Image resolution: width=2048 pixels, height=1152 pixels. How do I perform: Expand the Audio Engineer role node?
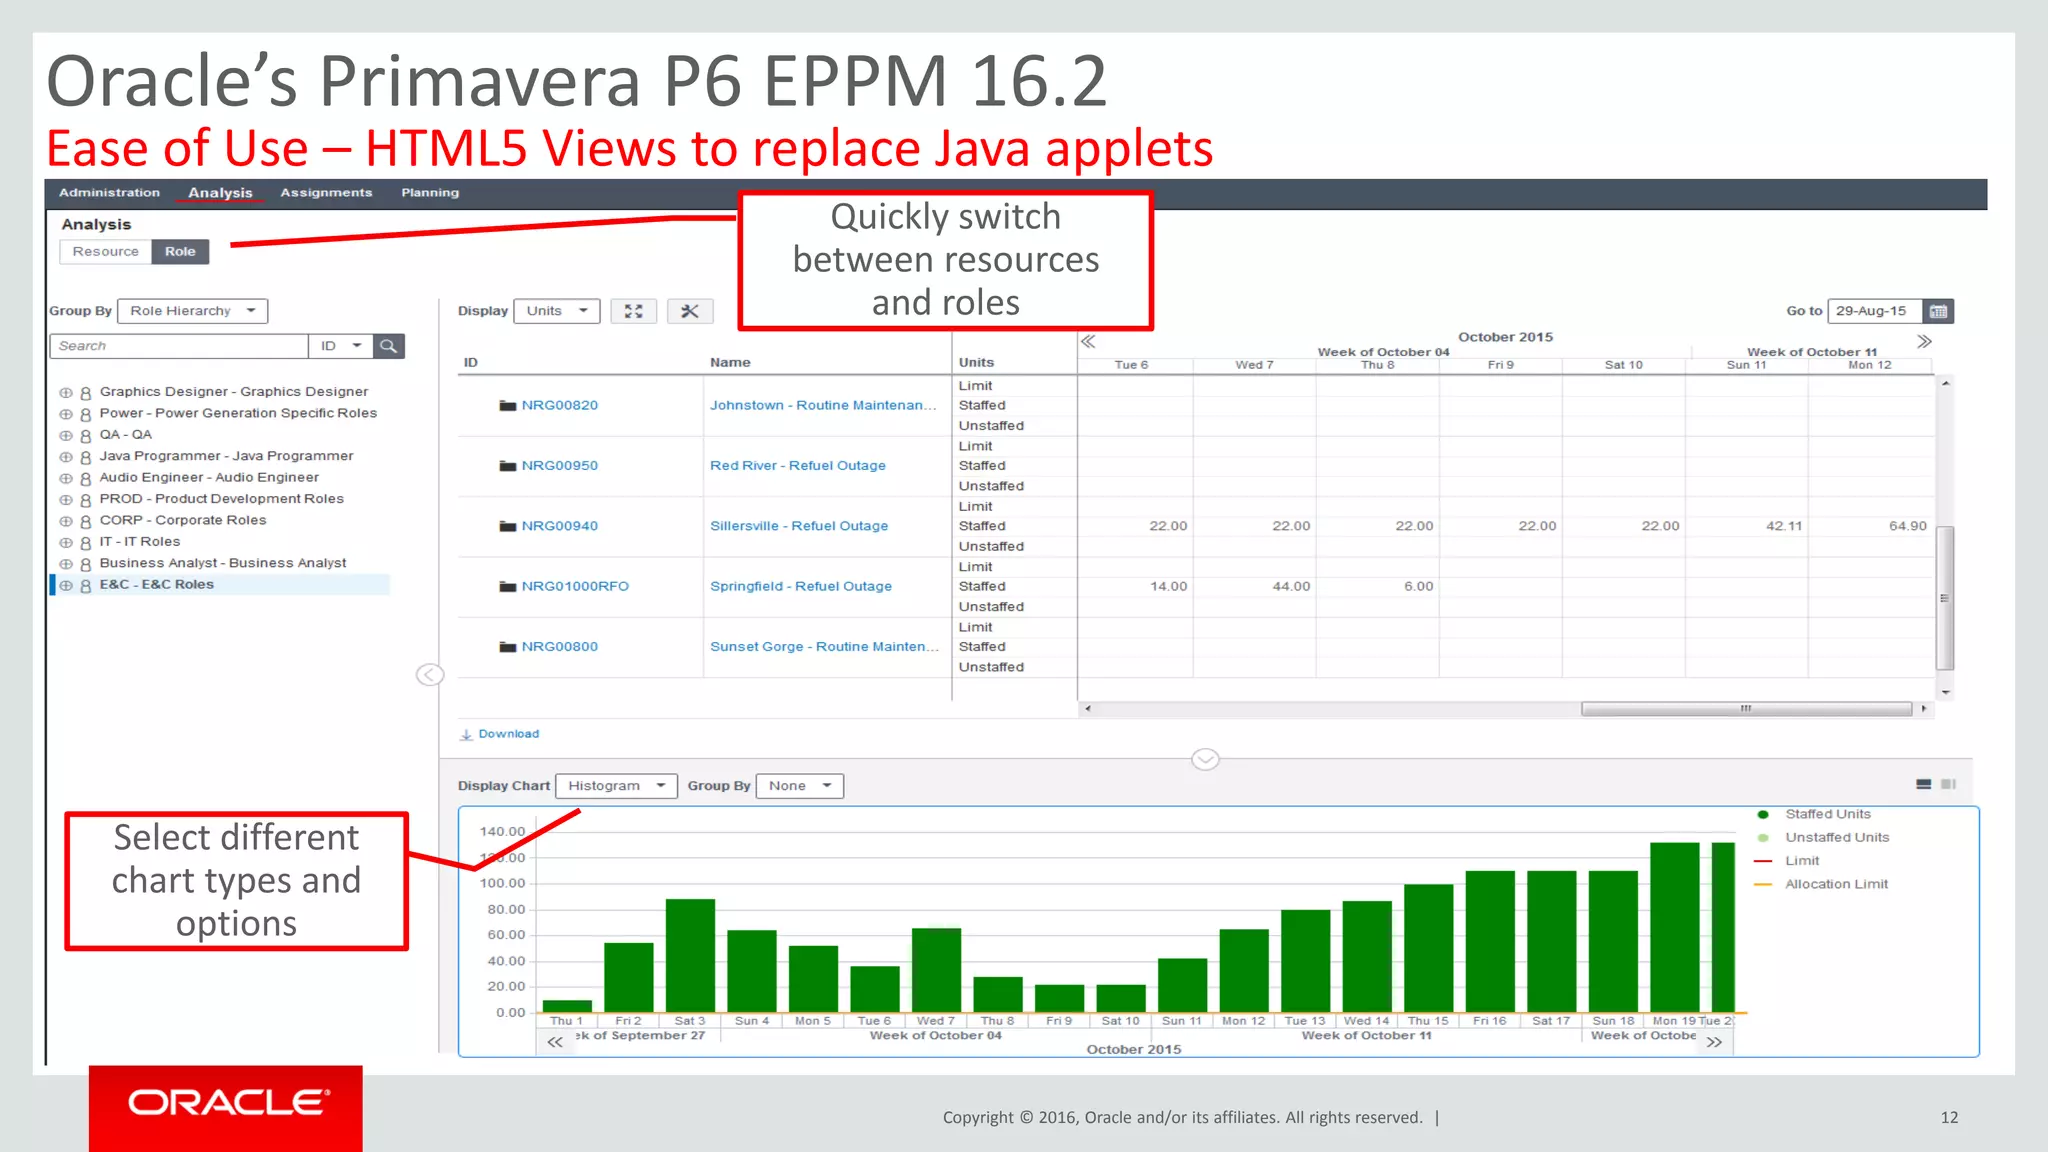click(x=66, y=479)
